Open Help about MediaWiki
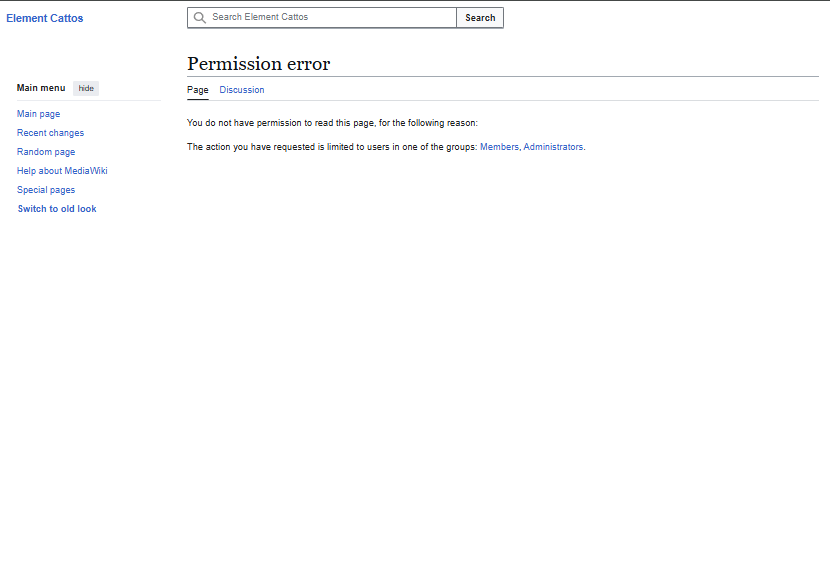 [62, 171]
